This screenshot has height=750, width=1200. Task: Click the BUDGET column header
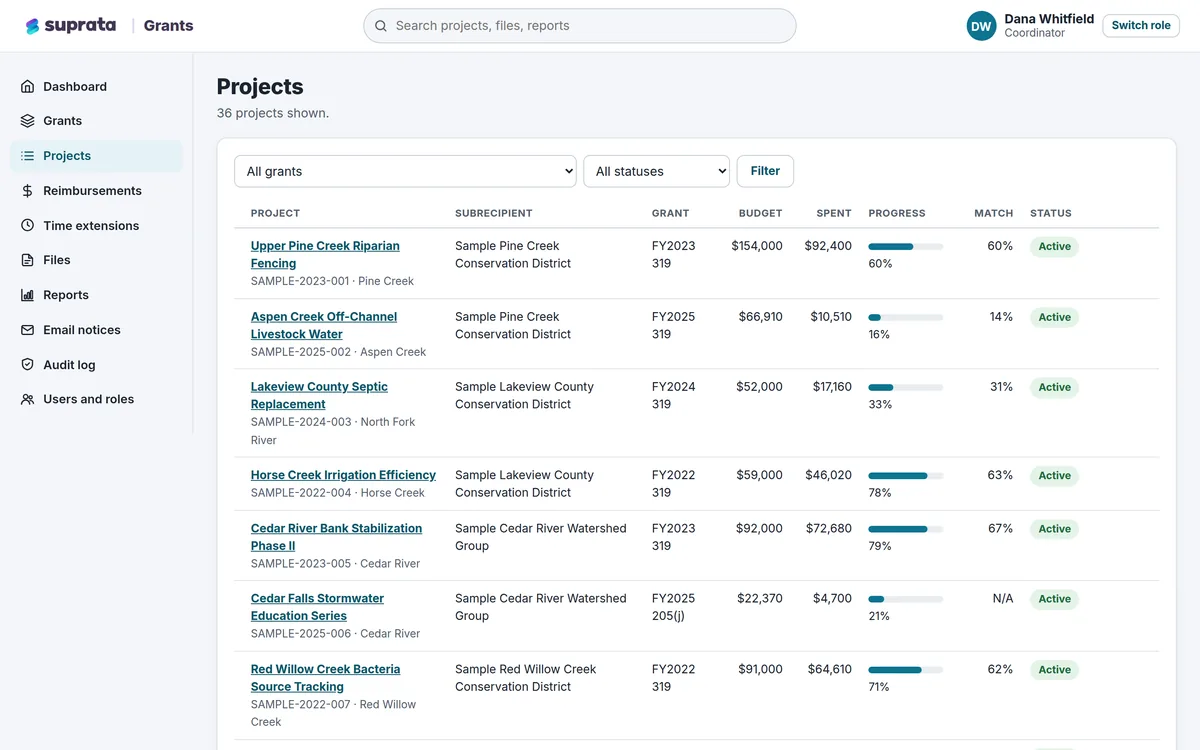[x=761, y=213]
